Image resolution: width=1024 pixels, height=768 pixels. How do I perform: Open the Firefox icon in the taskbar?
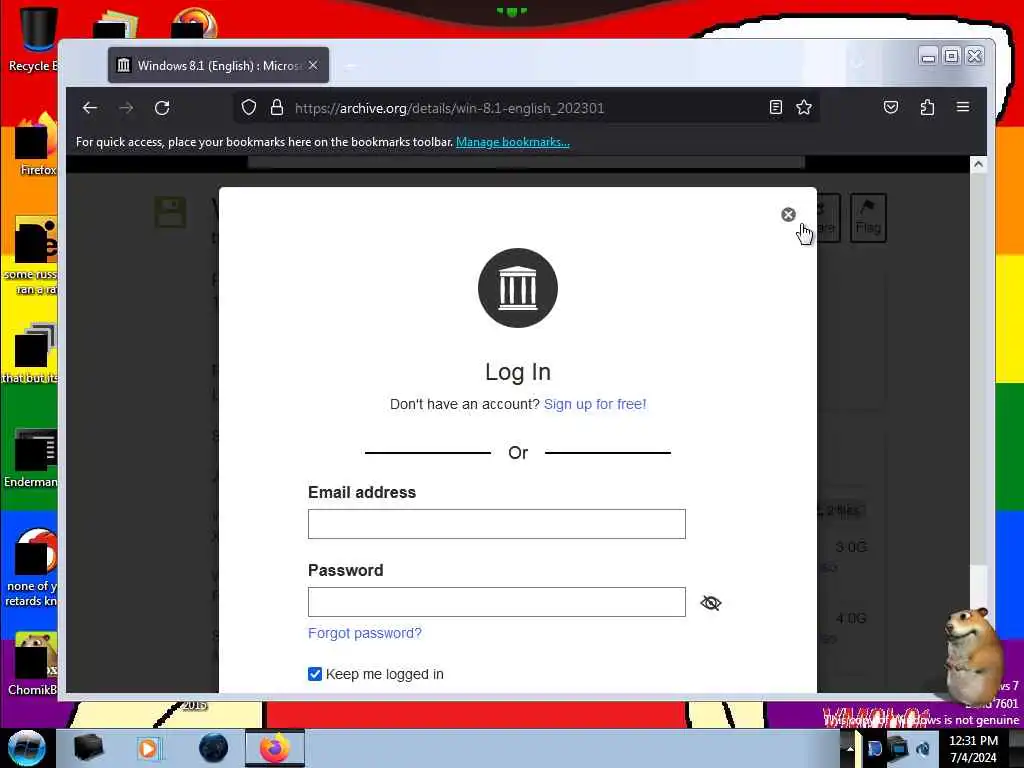(275, 748)
